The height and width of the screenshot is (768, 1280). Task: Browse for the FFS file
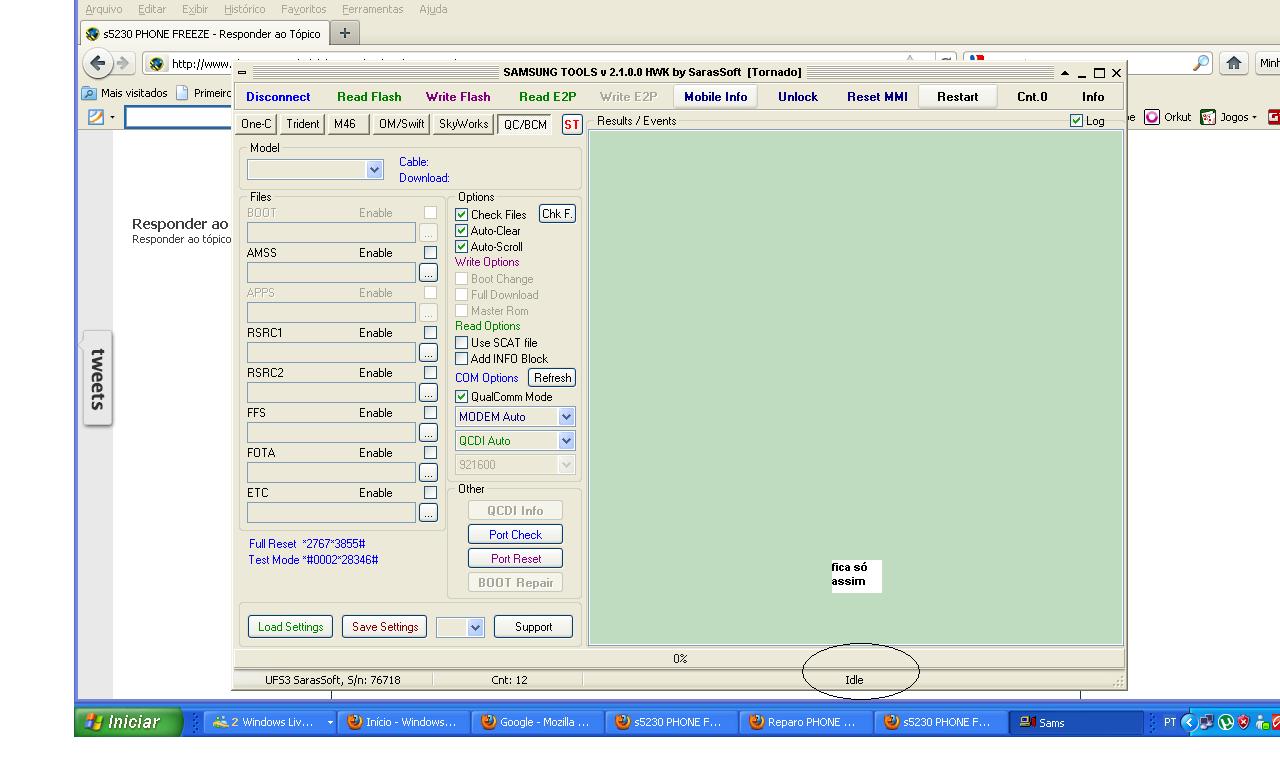click(x=428, y=433)
